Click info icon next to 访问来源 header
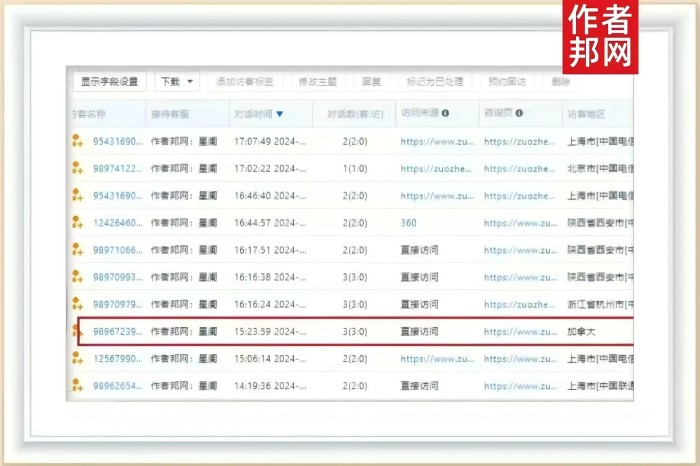700x466 pixels. tap(446, 114)
